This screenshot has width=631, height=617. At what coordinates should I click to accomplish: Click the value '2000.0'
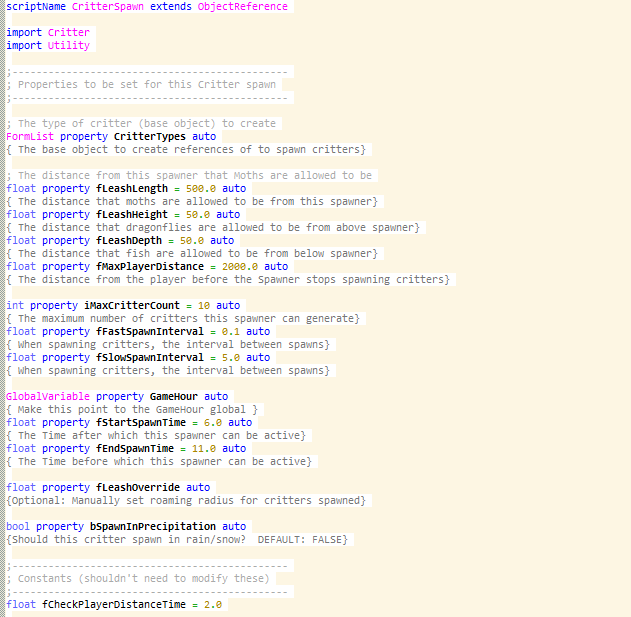point(240,266)
